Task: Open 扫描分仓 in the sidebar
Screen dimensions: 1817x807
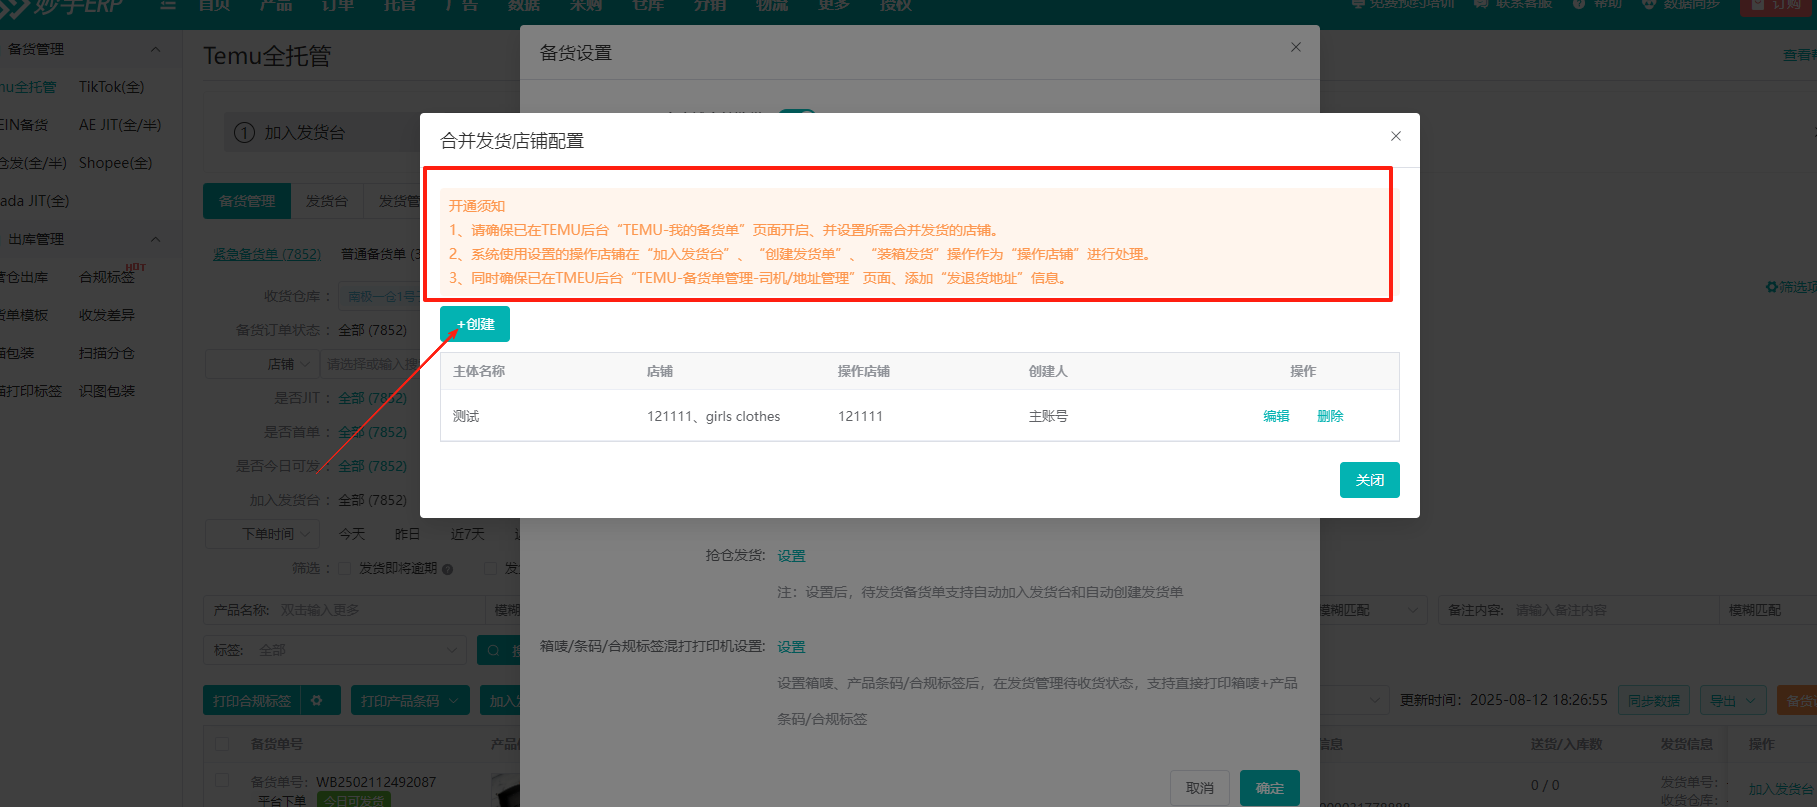Action: pos(107,353)
